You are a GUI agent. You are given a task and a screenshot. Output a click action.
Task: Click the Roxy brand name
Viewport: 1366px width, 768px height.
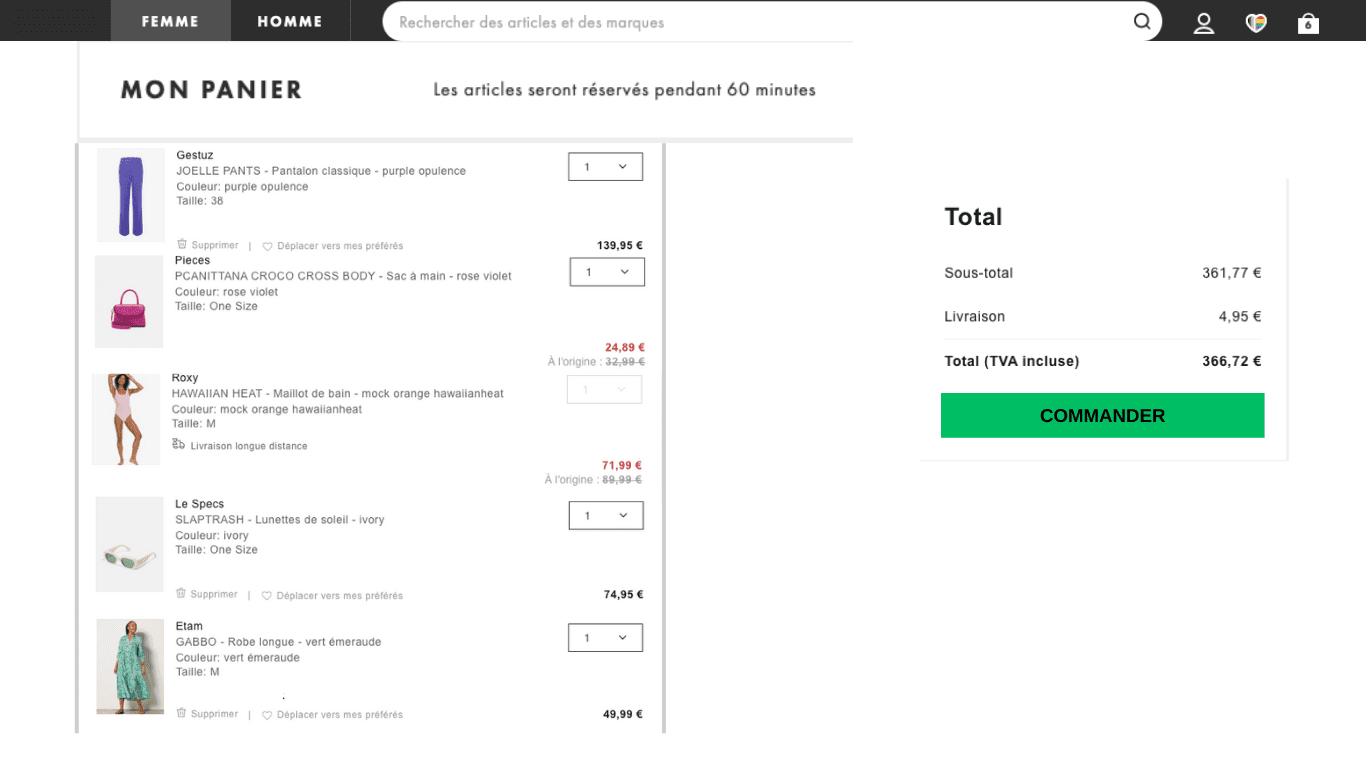tap(185, 378)
